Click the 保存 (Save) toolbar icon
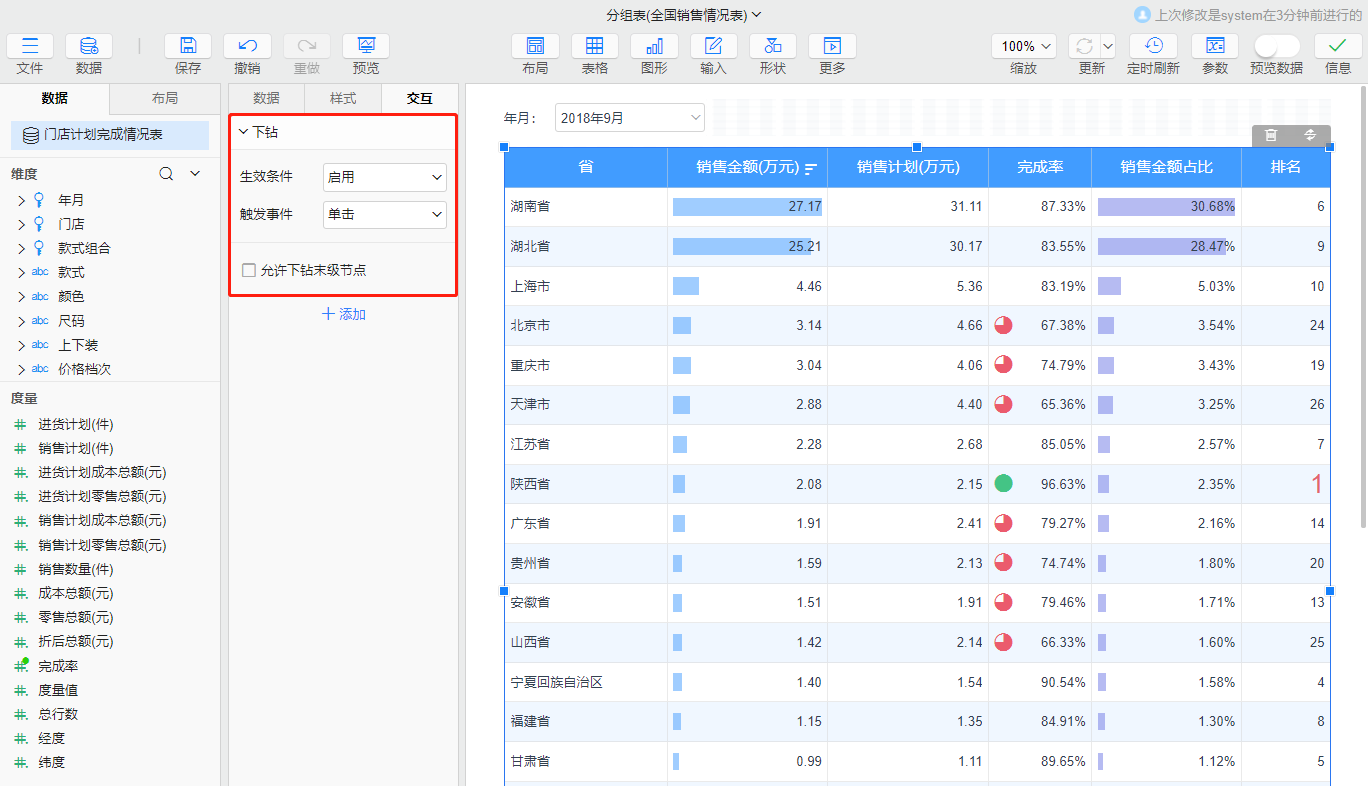The image size is (1368, 786). [x=188, y=46]
